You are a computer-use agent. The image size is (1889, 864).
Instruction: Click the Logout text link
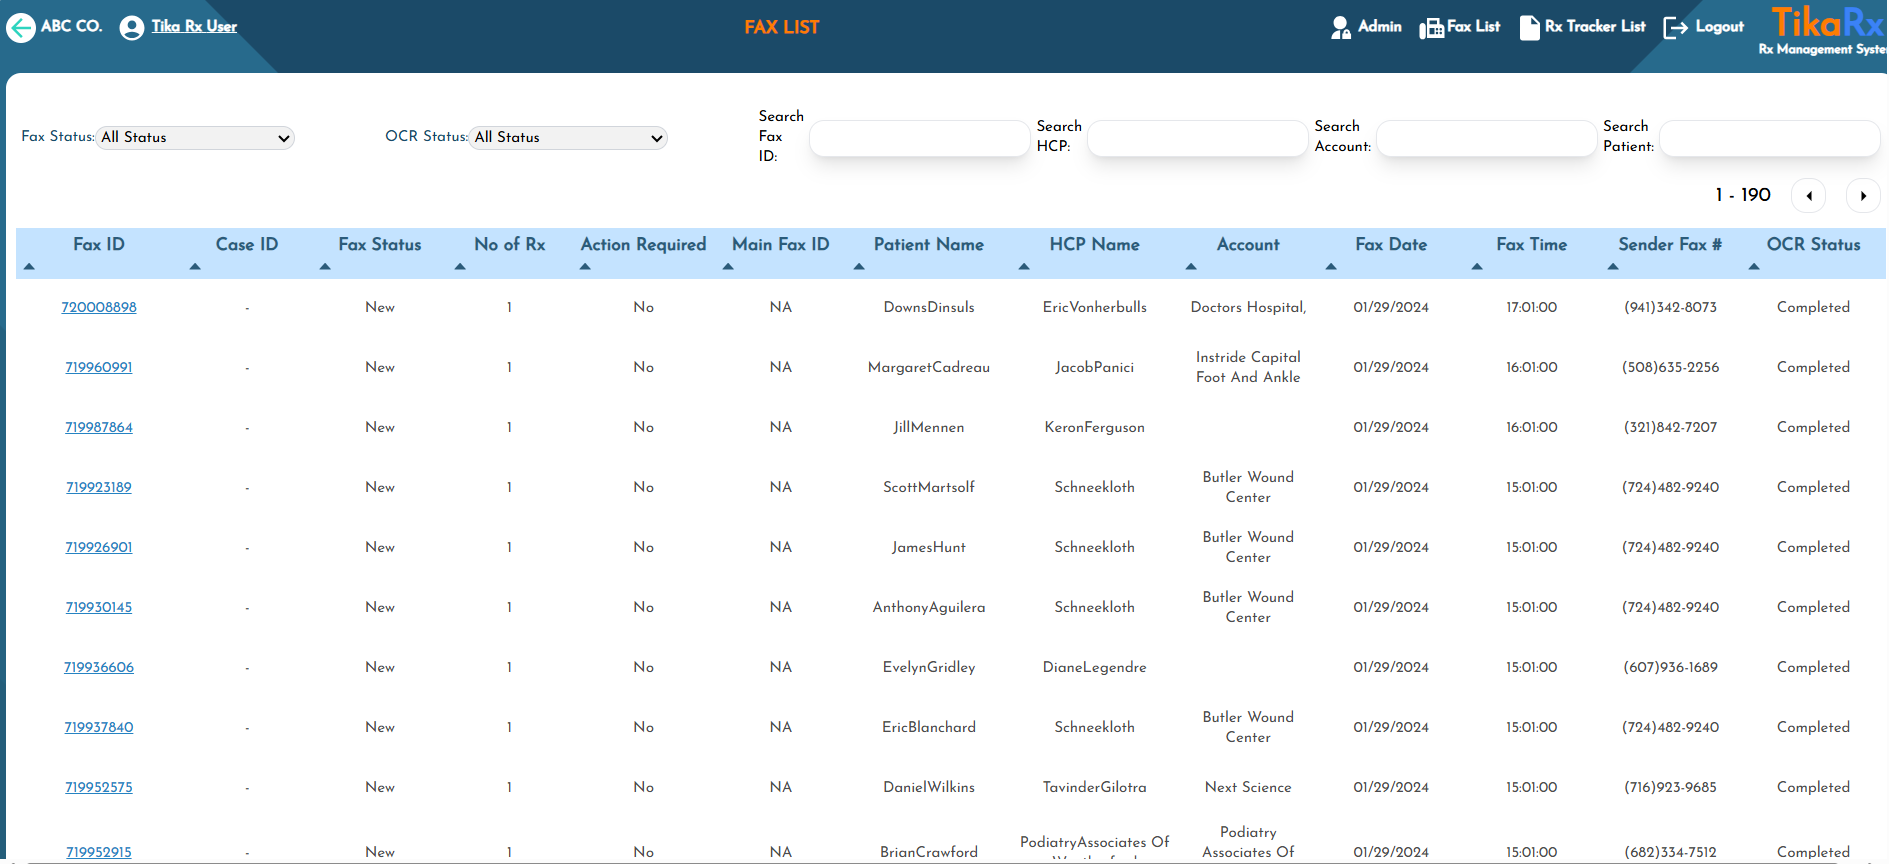click(1719, 26)
